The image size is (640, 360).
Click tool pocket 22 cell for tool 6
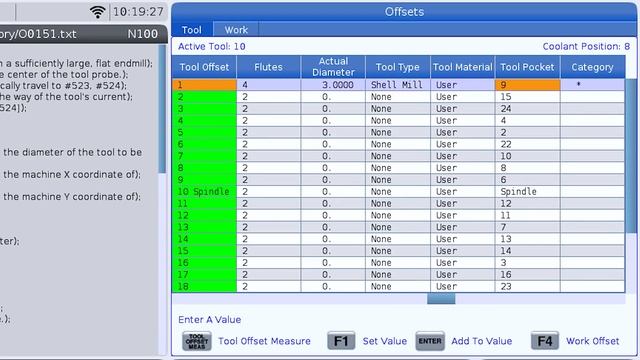click(x=527, y=144)
